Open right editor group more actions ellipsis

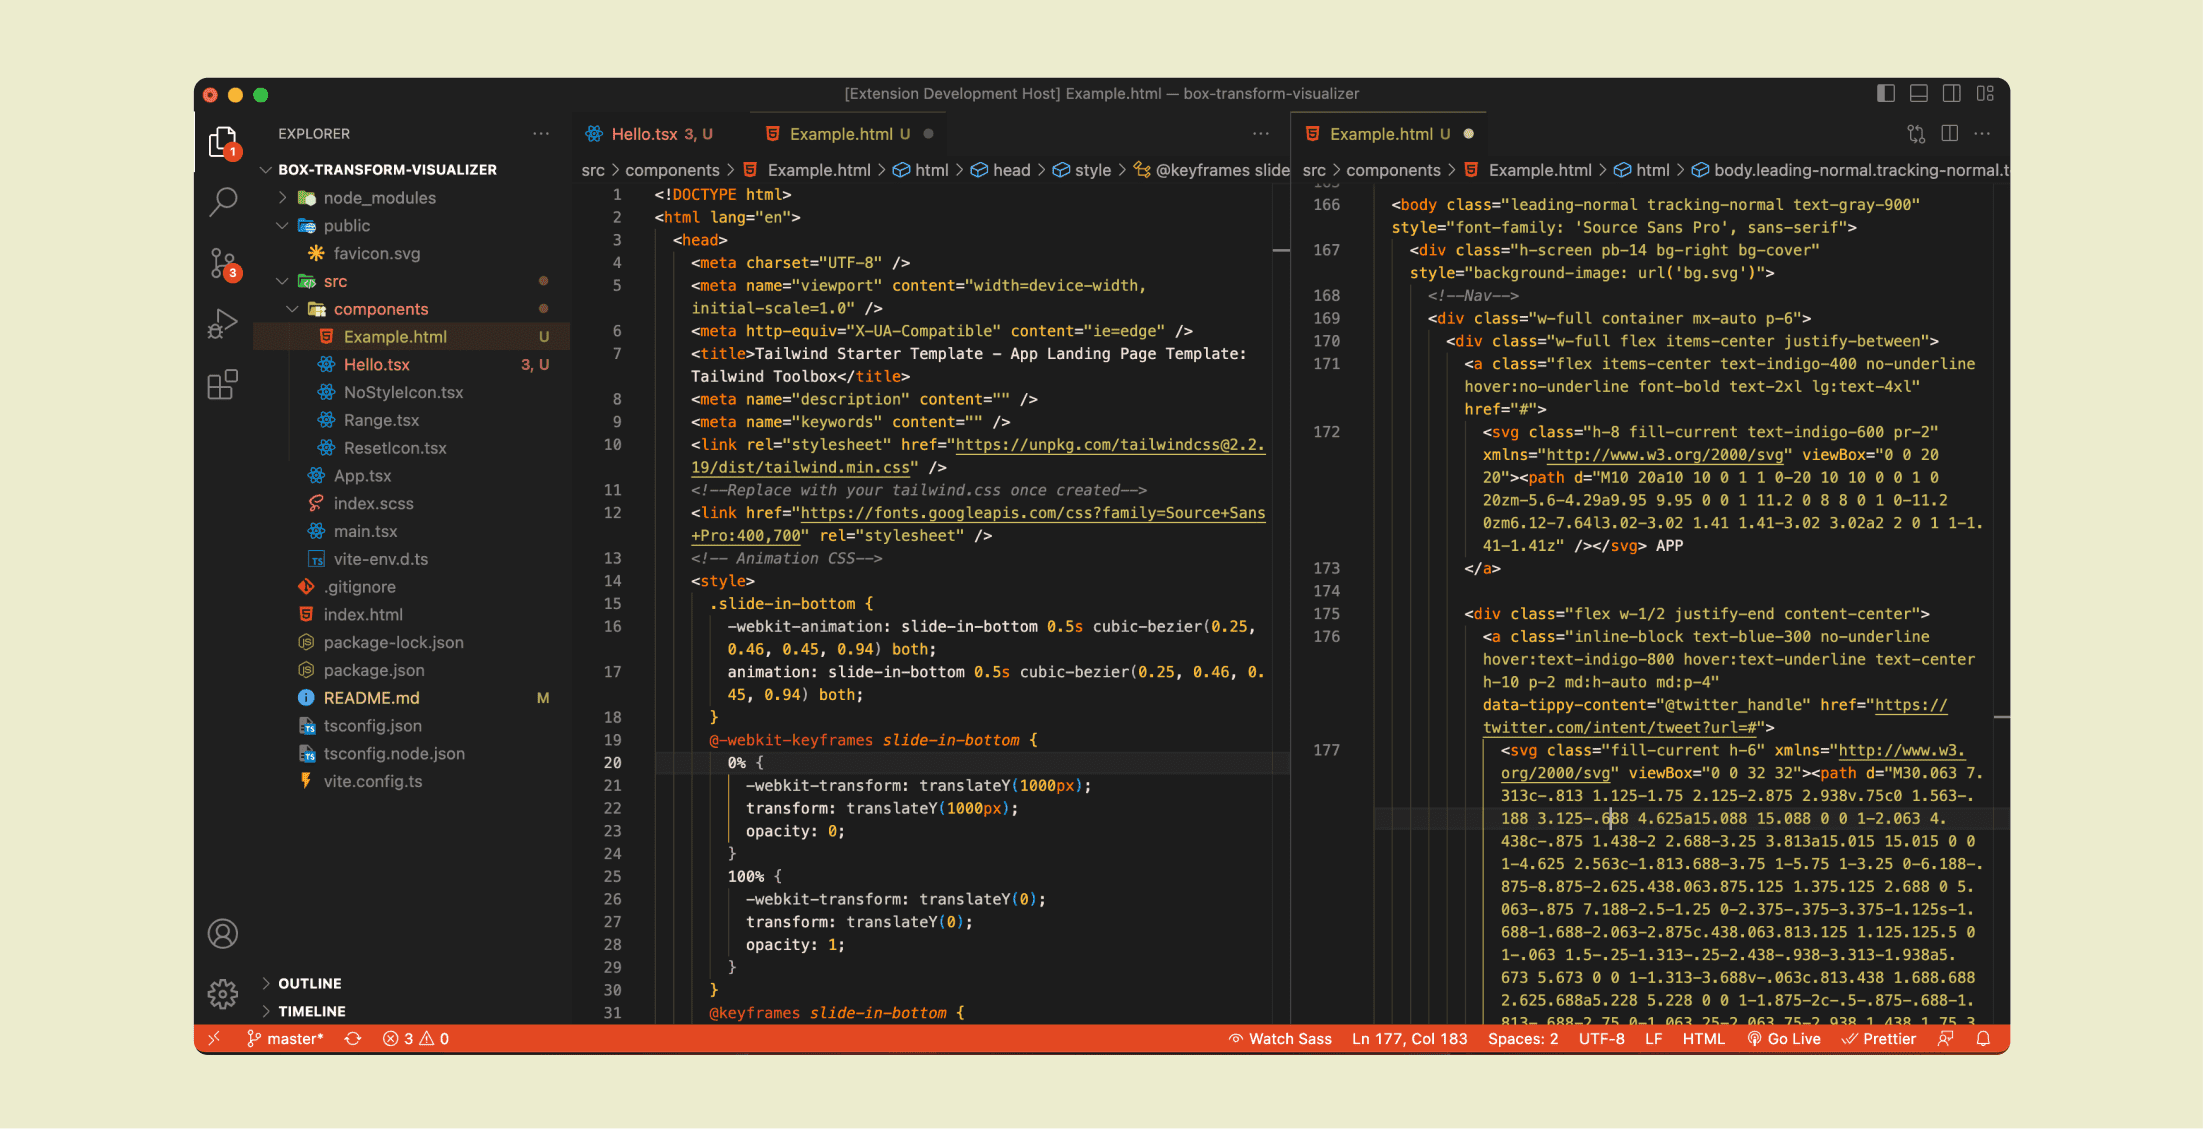[x=1982, y=133]
